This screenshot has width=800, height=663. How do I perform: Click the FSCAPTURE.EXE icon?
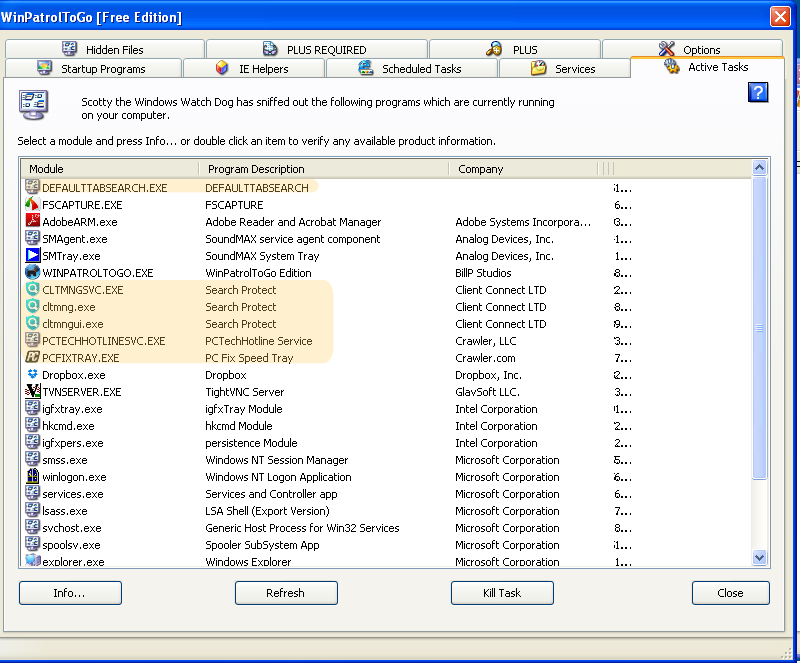point(33,205)
